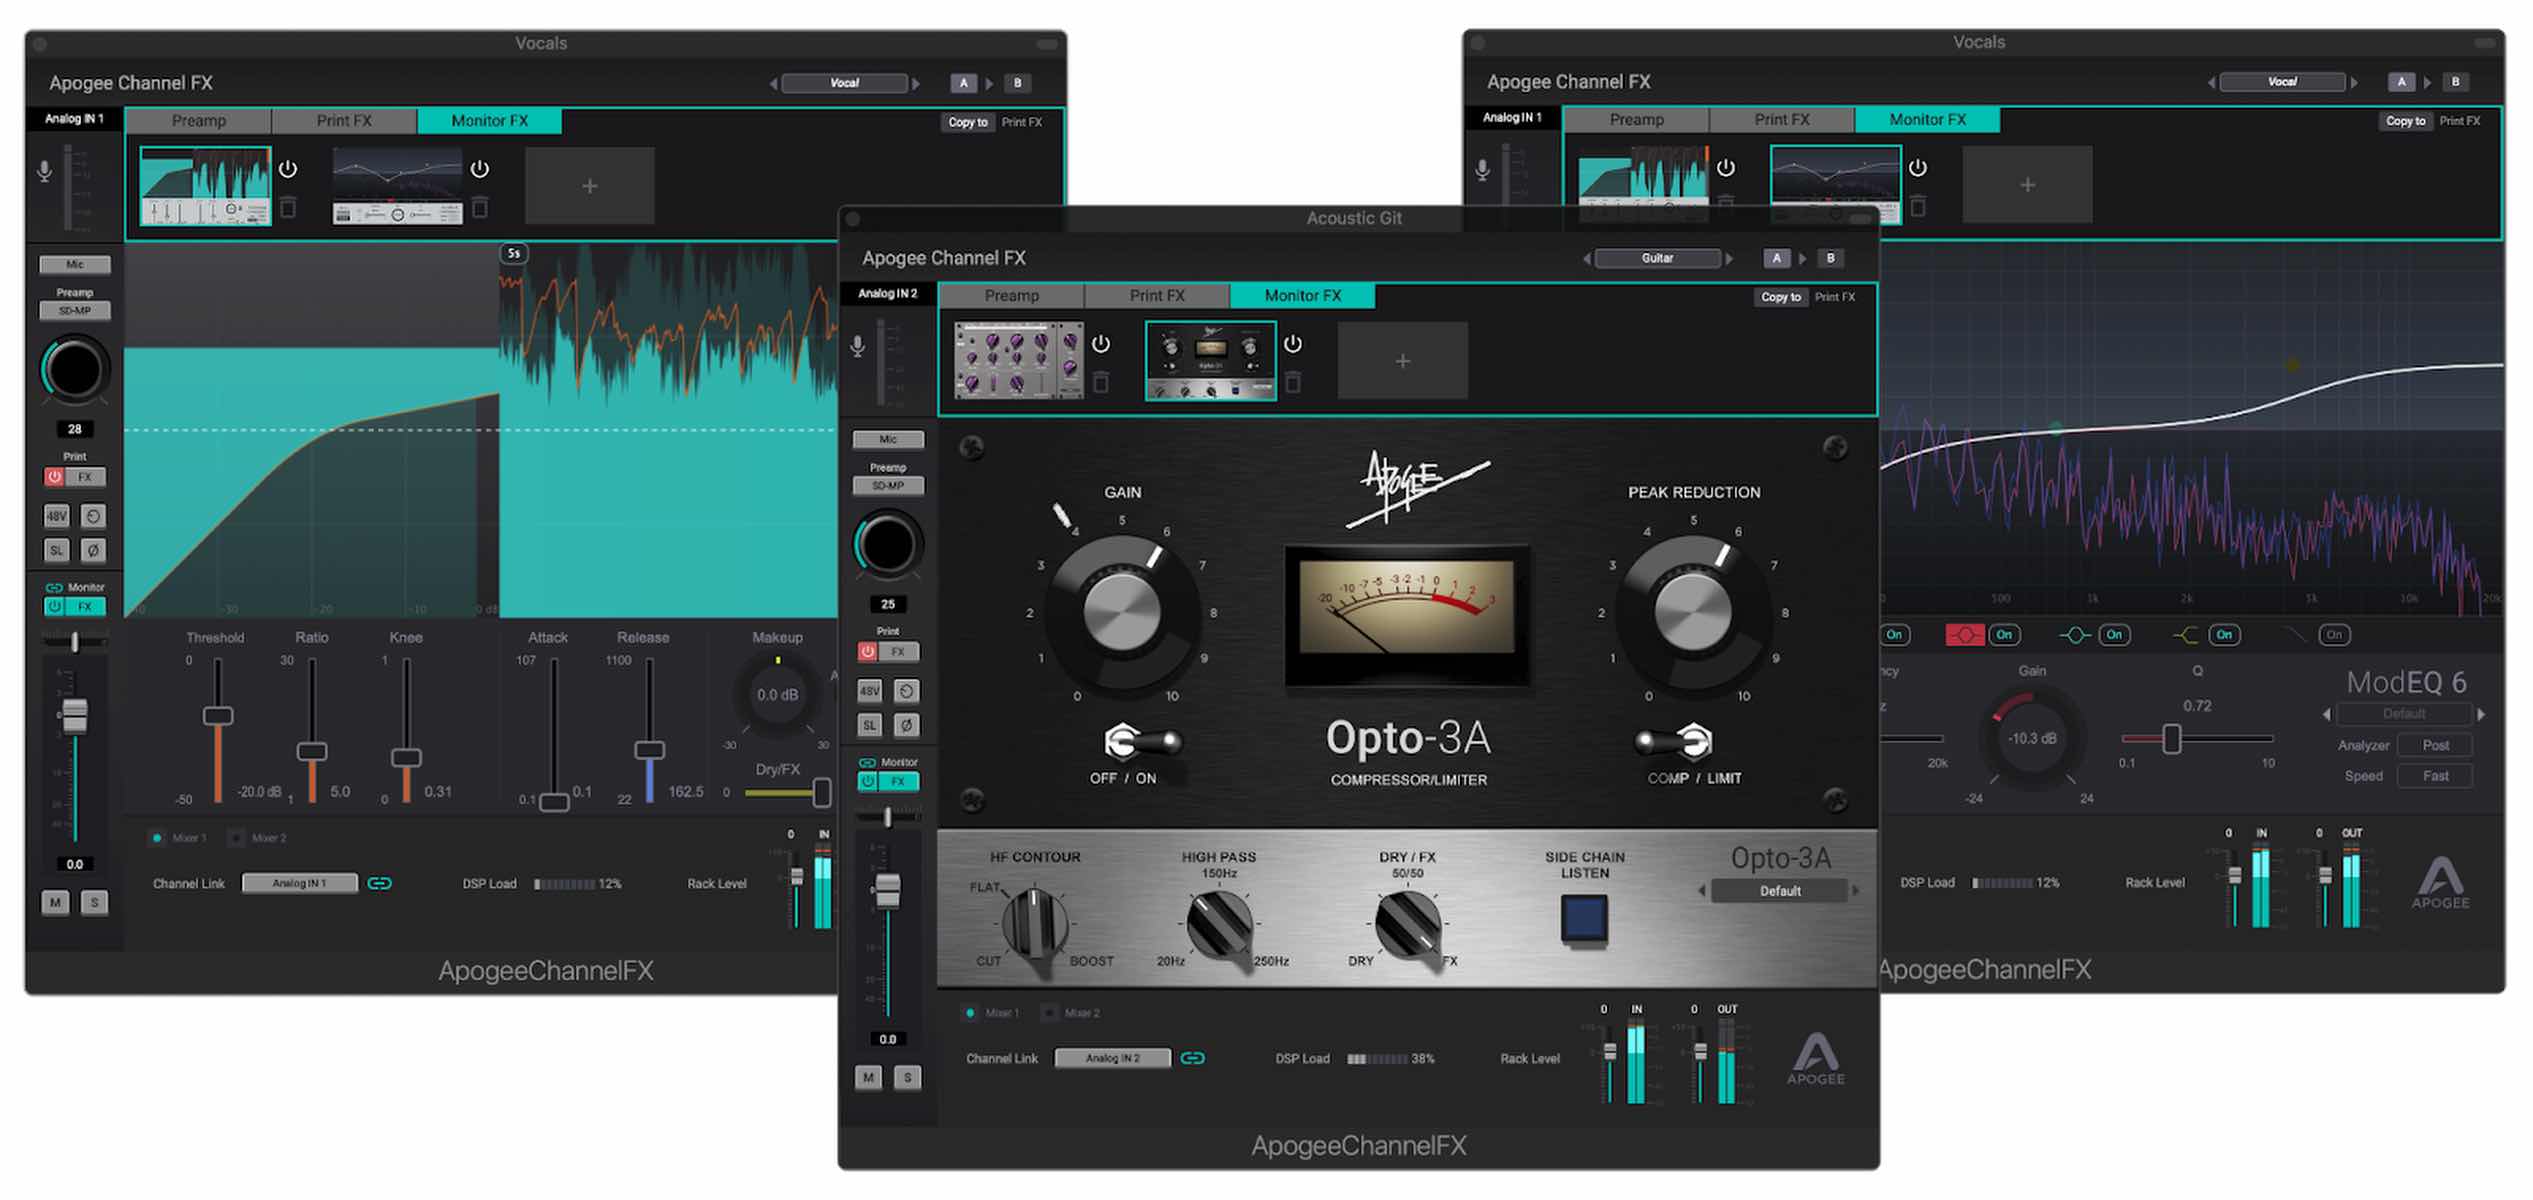Image resolution: width=2533 pixels, height=1200 pixels.
Task: Click microphone input icon in Acoustic Git window
Action: pyautogui.click(x=858, y=346)
